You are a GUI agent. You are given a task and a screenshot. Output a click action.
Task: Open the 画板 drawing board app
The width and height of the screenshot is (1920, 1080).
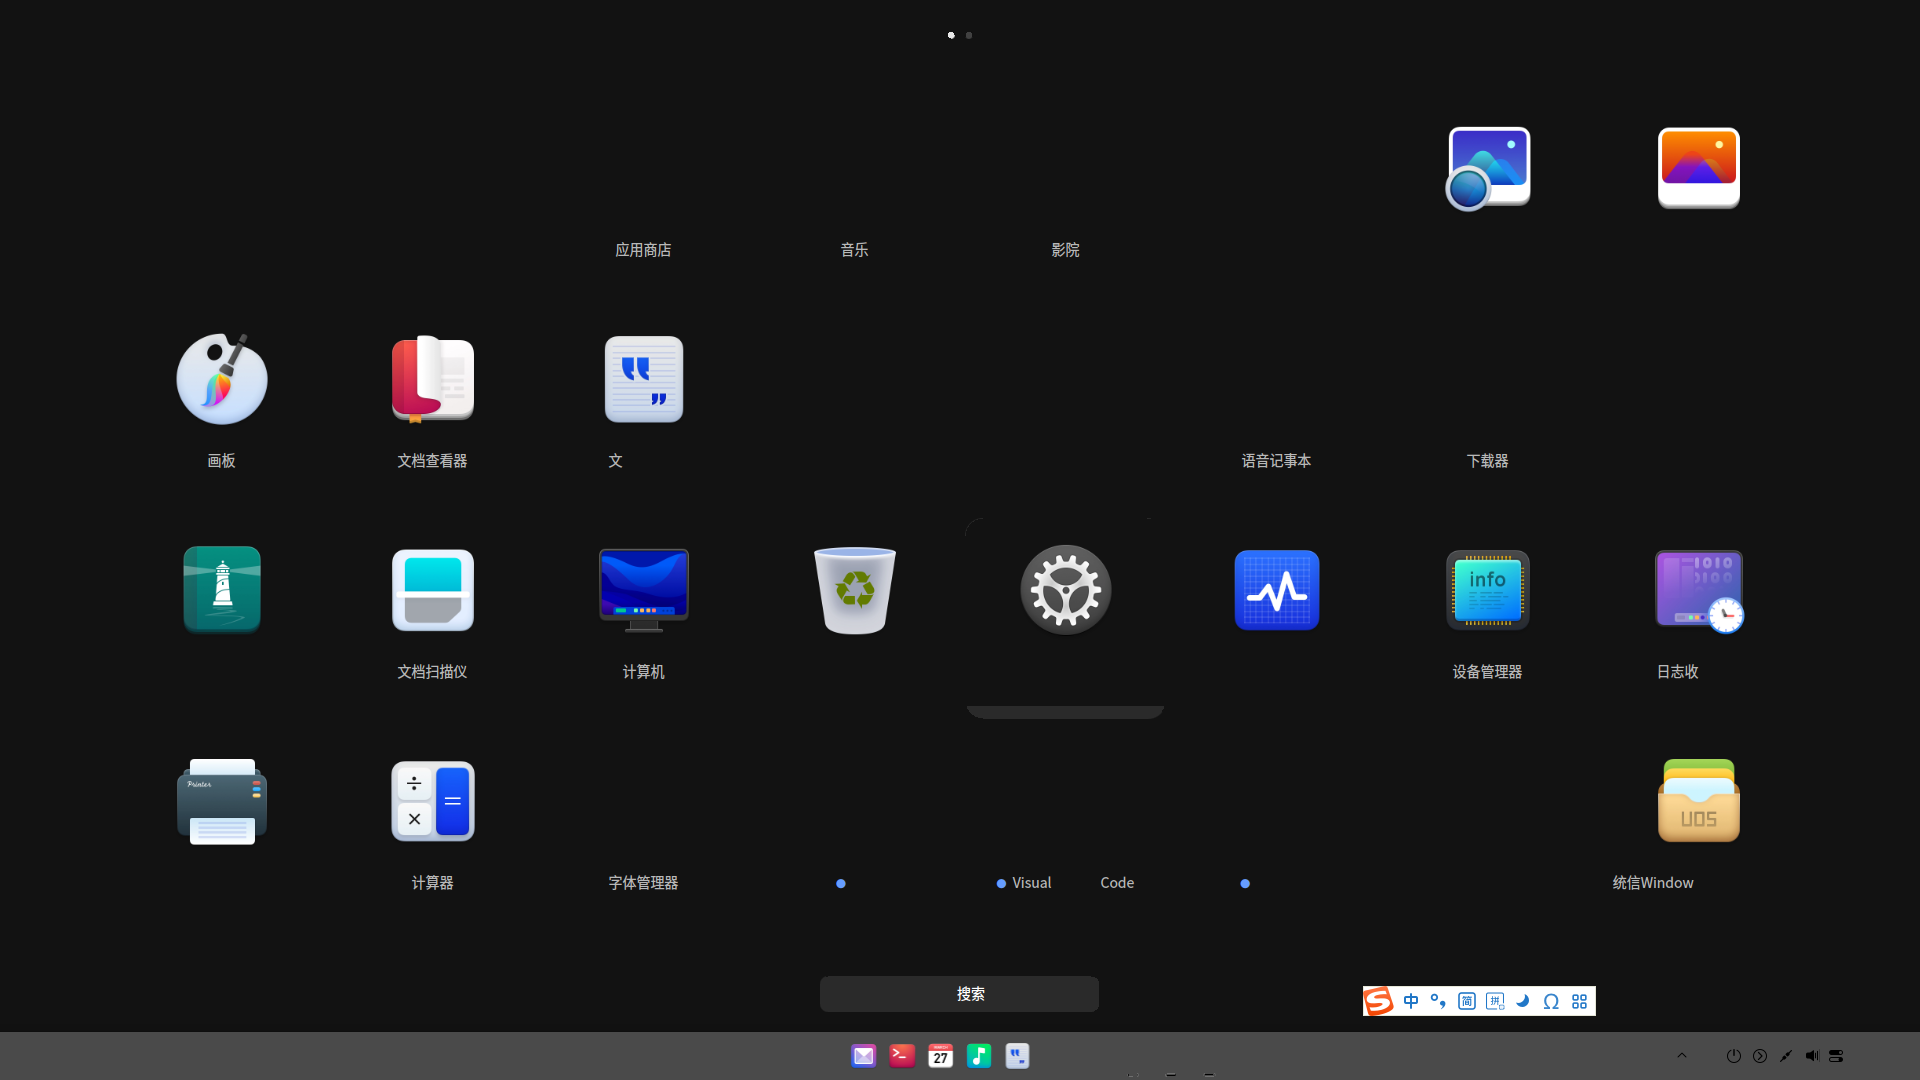[221, 380]
